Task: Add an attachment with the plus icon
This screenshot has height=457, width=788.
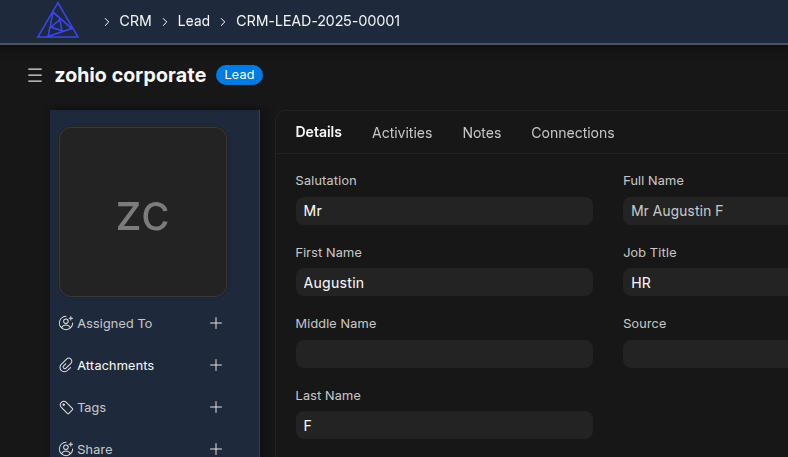Action: point(216,365)
